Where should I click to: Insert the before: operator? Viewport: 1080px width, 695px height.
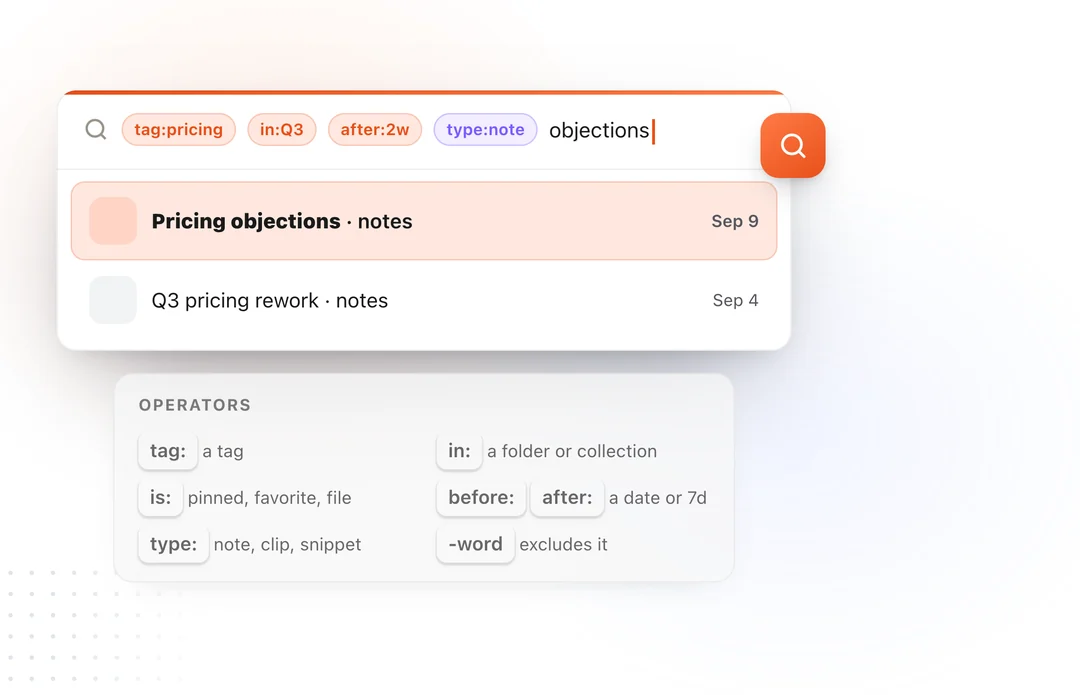pos(481,497)
